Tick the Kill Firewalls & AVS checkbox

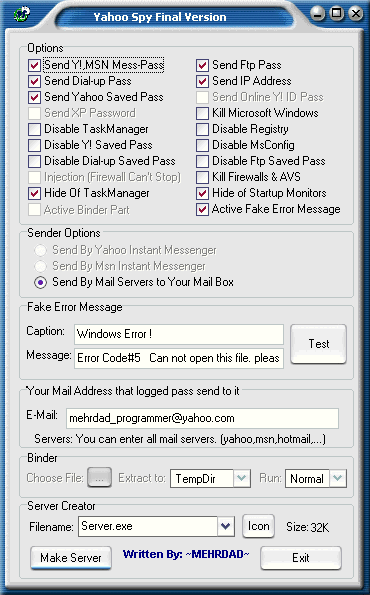202,177
